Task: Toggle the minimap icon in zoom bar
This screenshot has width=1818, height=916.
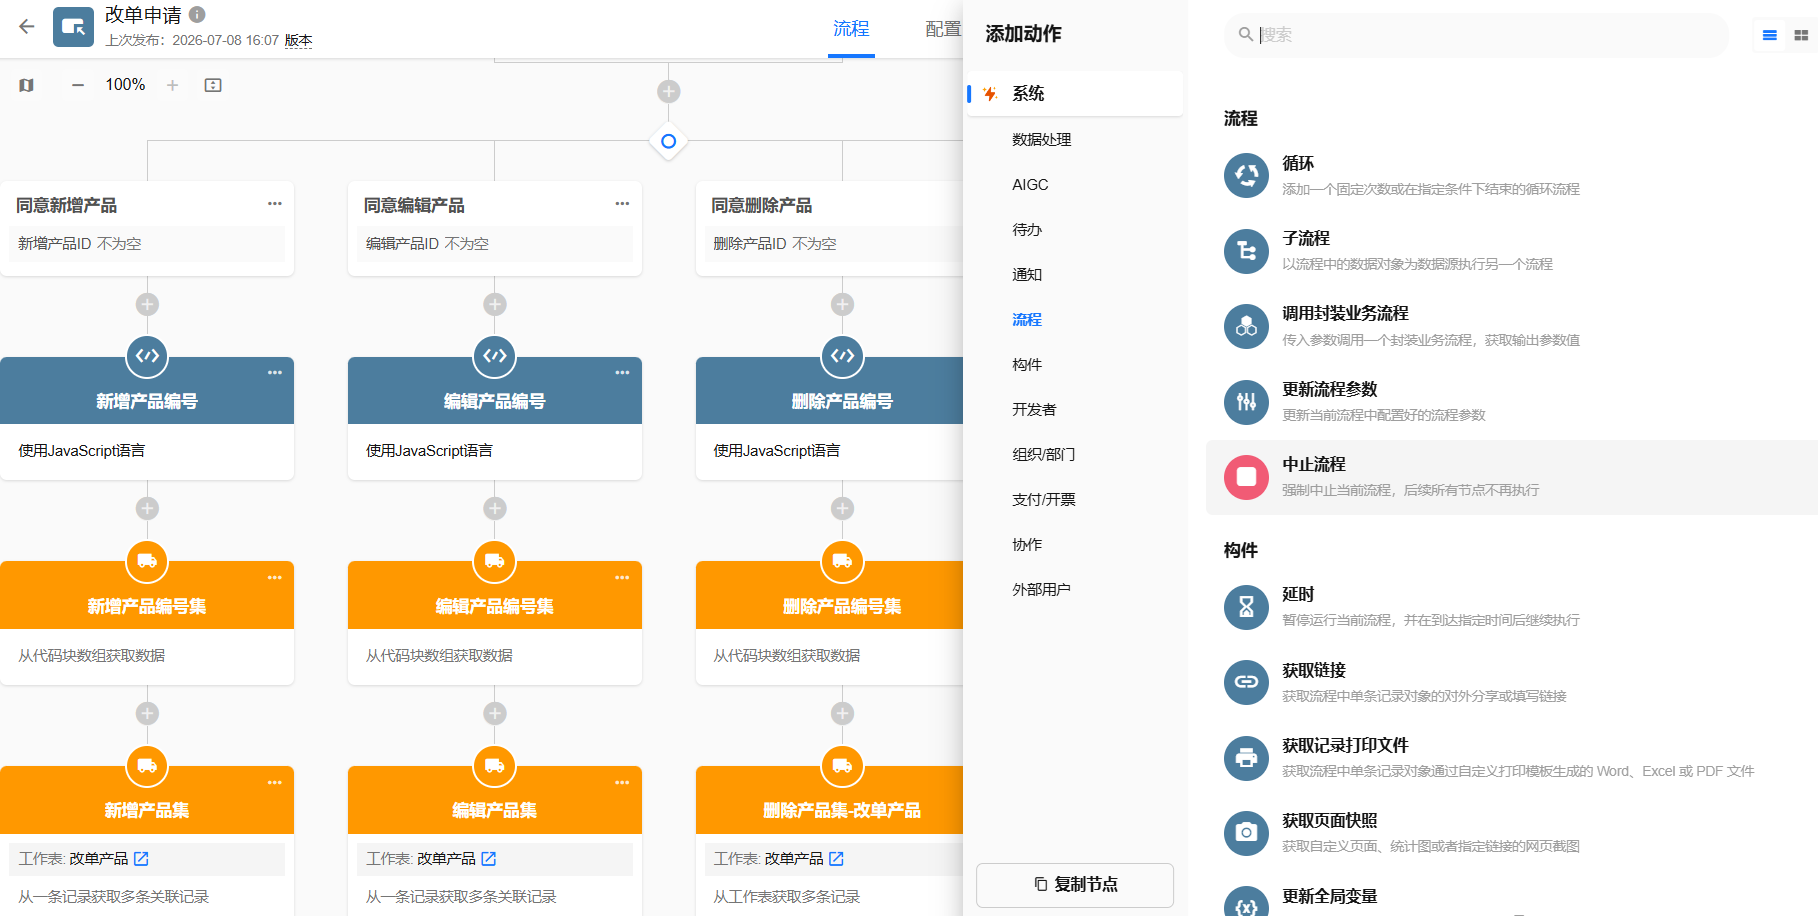Action: point(27,85)
